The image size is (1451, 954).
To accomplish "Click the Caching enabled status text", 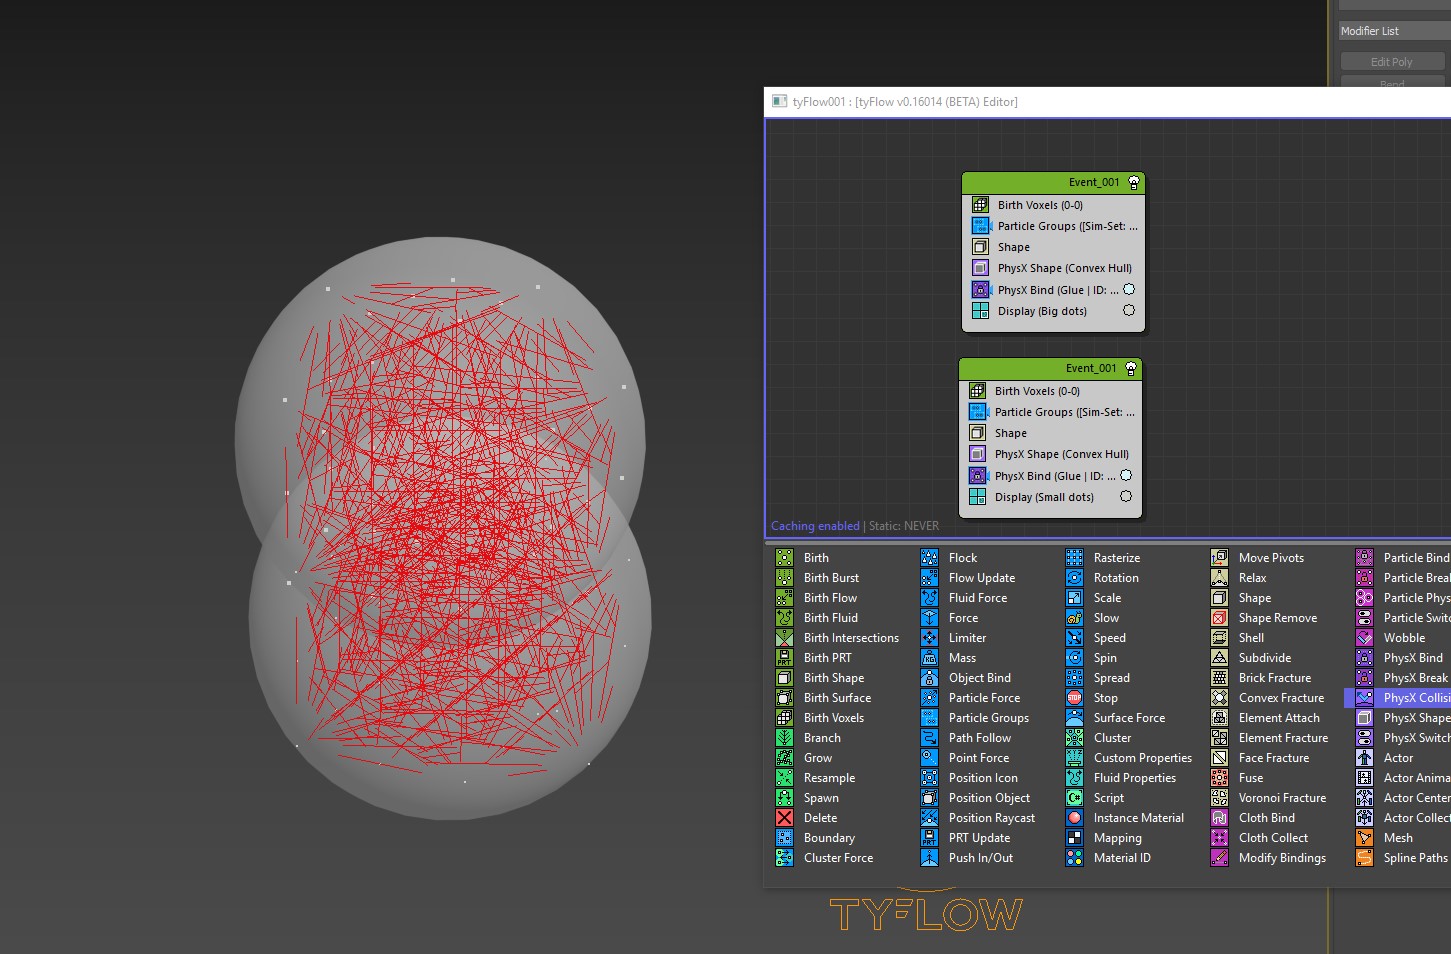I will 815,526.
